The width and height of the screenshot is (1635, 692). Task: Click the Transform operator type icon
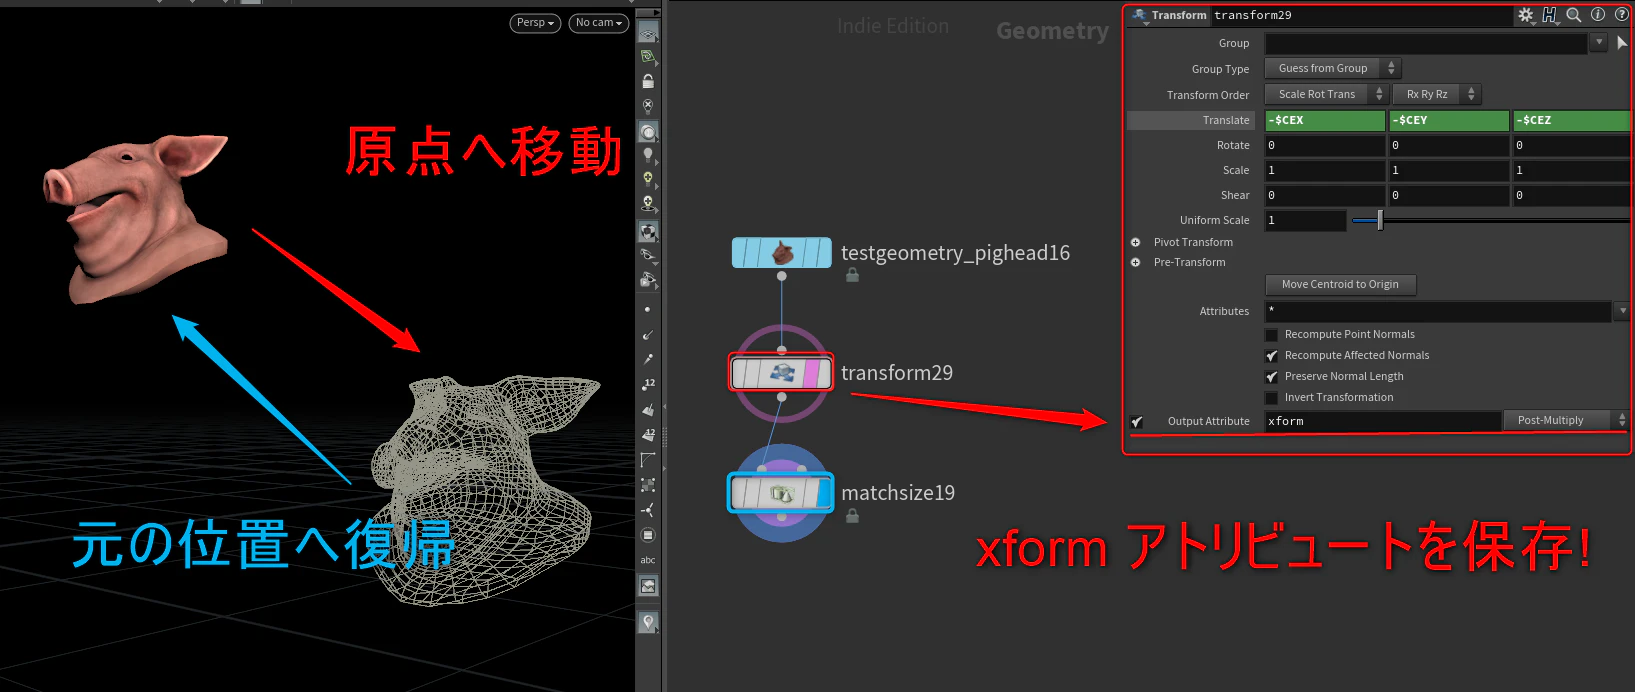tap(1139, 15)
